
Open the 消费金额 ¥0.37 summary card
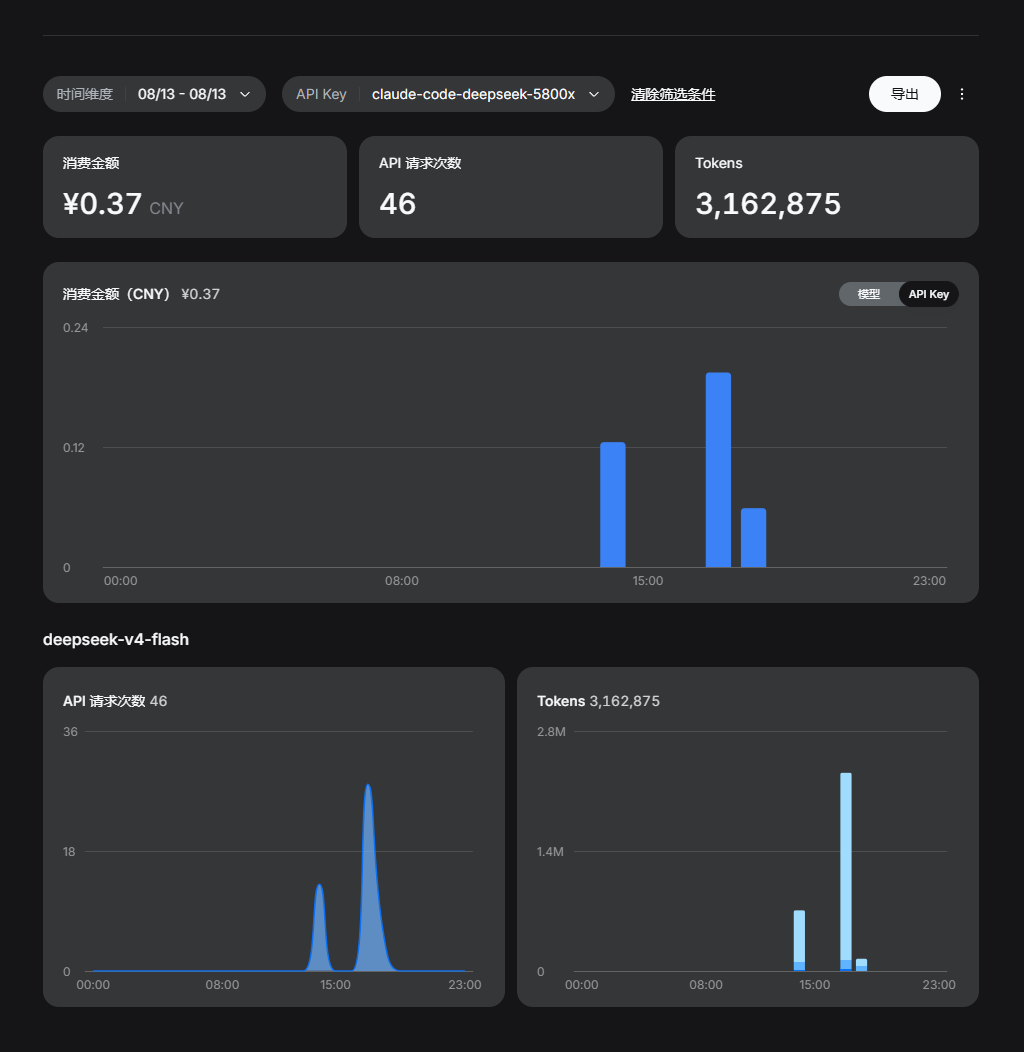pos(195,187)
